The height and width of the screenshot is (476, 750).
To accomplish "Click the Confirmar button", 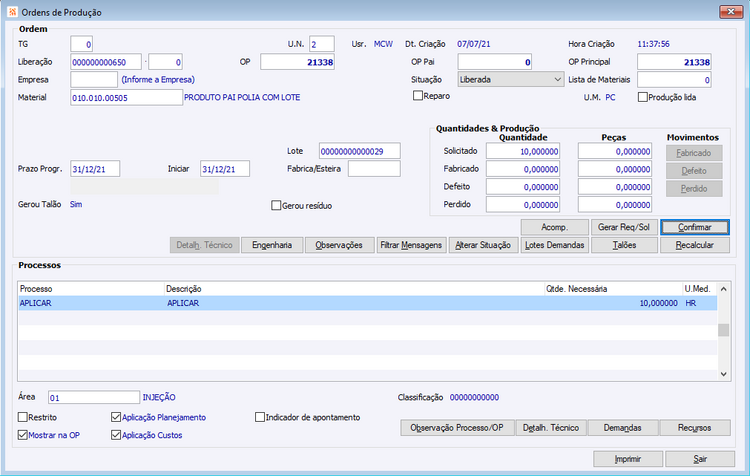I will pyautogui.click(x=695, y=227).
